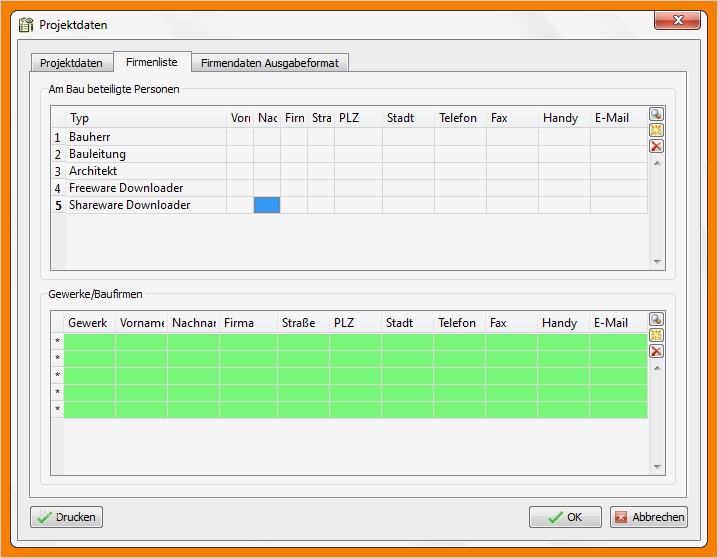The height and width of the screenshot is (558, 718).
Task: Click the red delete icon beside the Gewerke table
Action: (x=656, y=351)
